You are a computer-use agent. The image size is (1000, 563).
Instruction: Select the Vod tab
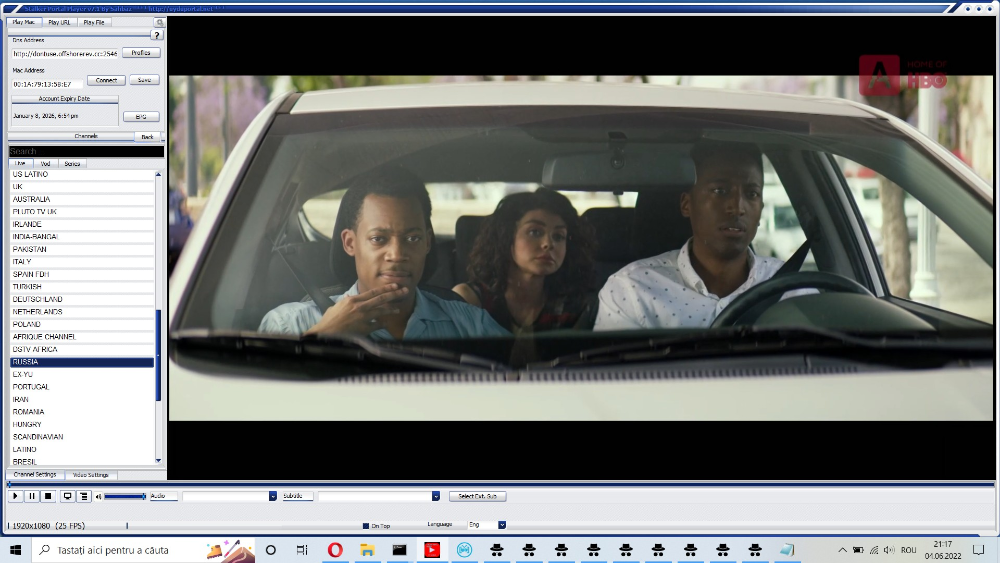(45, 164)
